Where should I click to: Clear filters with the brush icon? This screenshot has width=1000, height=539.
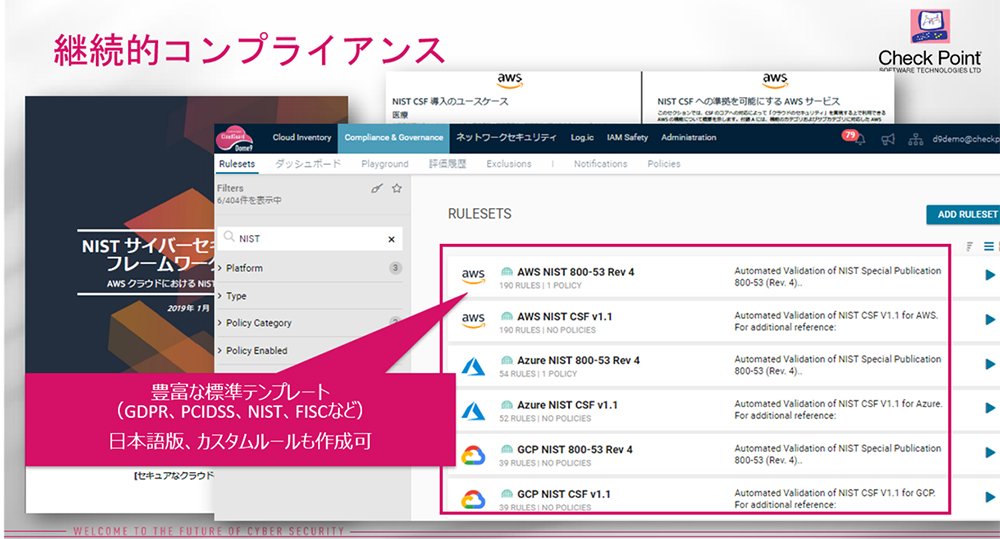click(377, 188)
